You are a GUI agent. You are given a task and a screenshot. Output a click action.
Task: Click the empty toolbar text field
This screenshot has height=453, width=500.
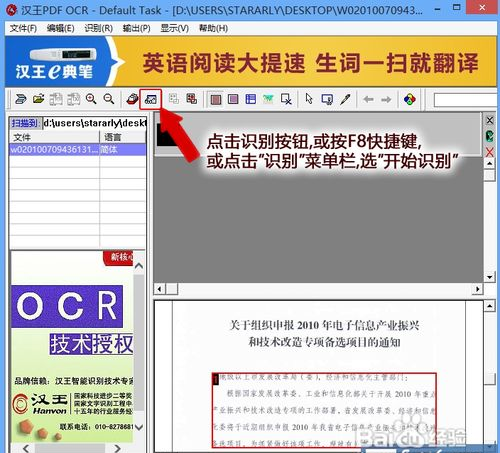(x=465, y=100)
